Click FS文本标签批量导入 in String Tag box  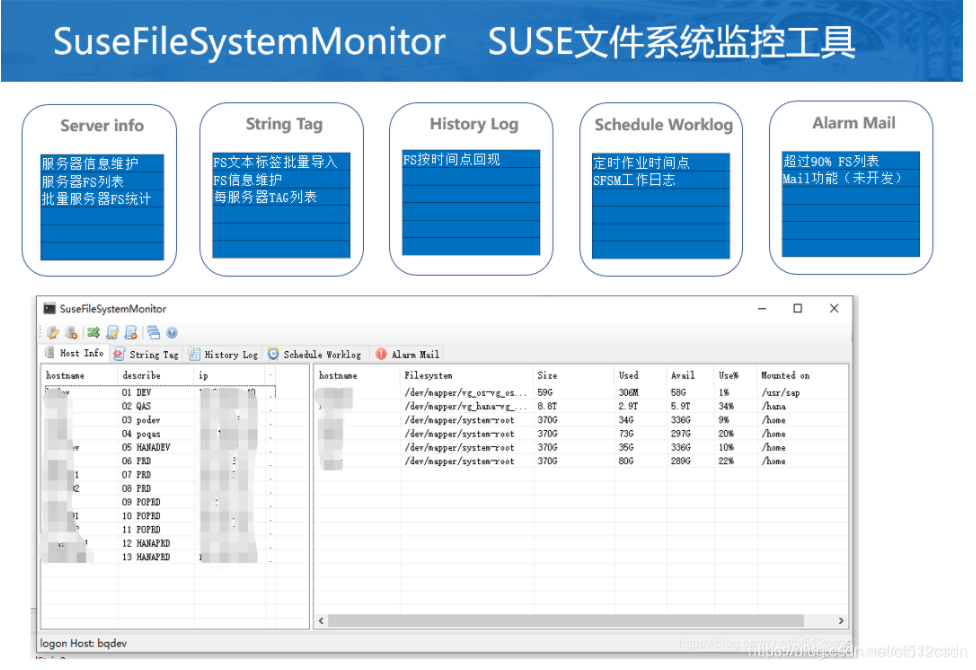pos(275,162)
